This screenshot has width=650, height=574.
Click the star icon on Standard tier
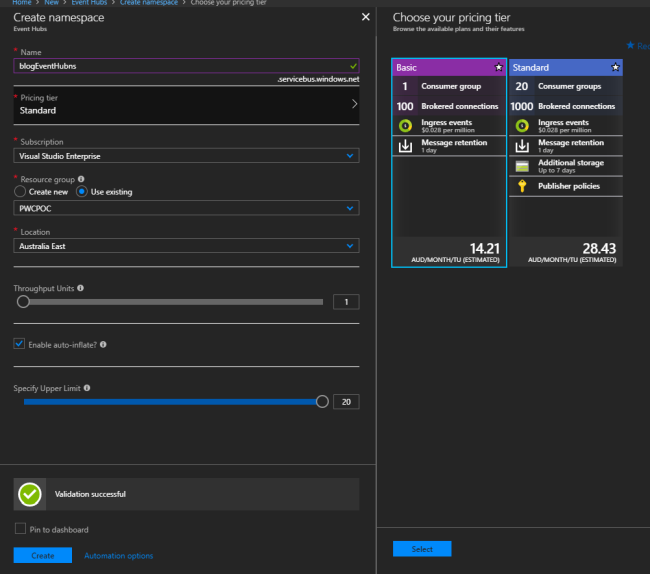point(615,68)
